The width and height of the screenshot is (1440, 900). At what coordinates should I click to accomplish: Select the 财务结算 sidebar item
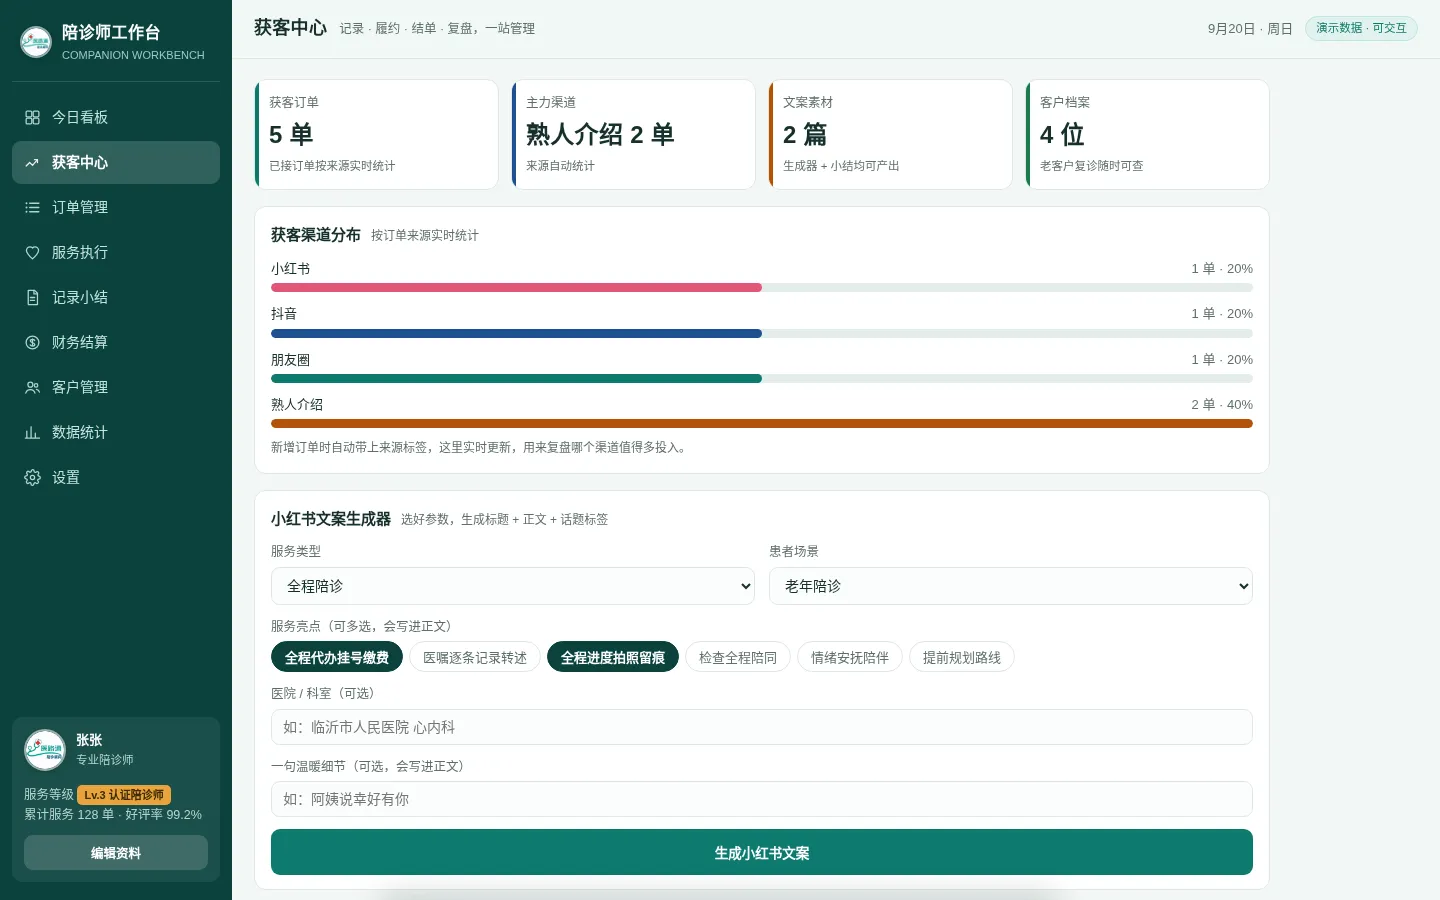click(x=116, y=342)
